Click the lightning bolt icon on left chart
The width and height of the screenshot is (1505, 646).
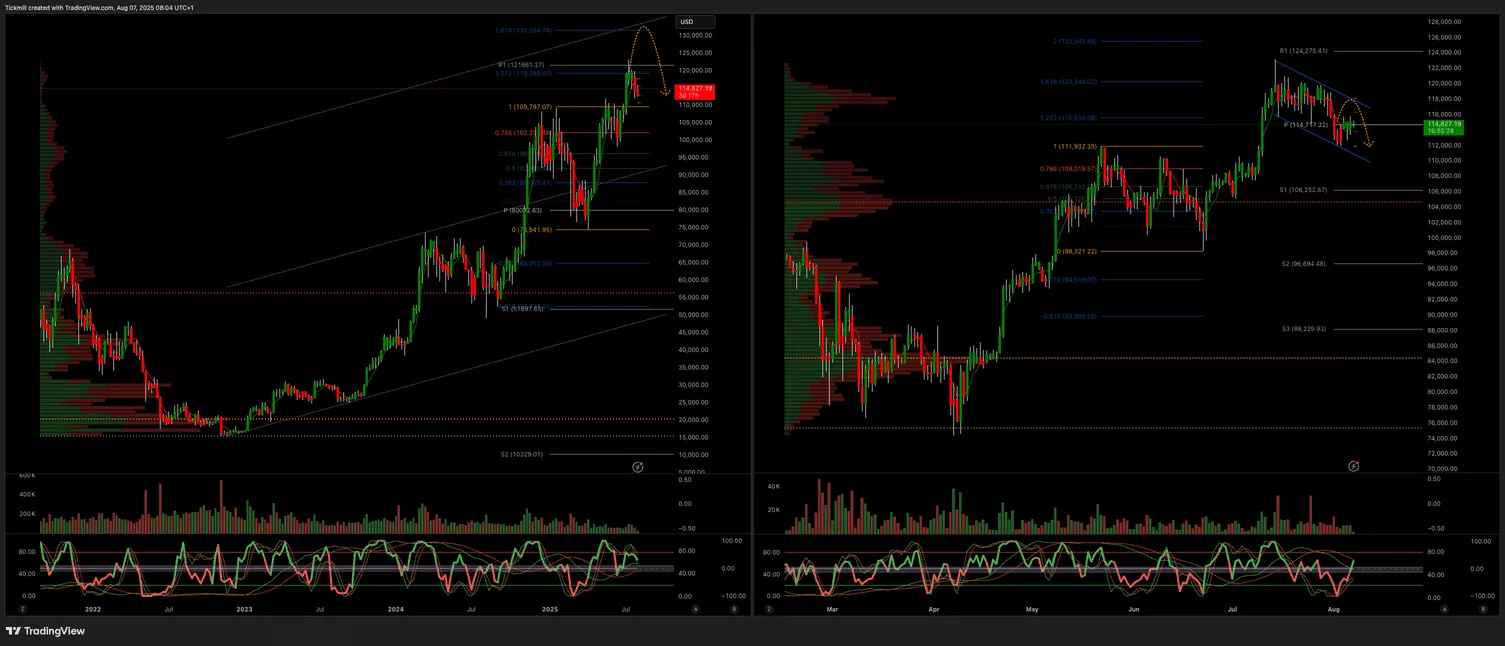coord(638,467)
